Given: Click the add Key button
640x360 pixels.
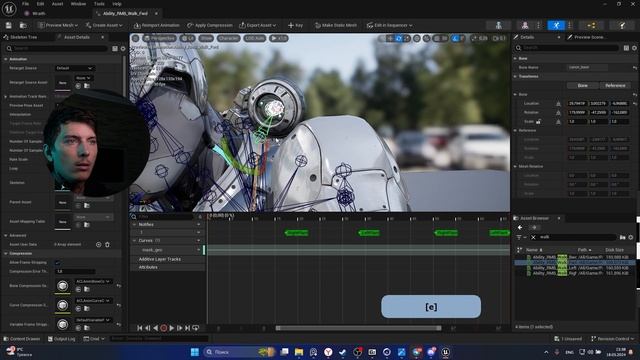Looking at the screenshot, I should click(x=295, y=25).
